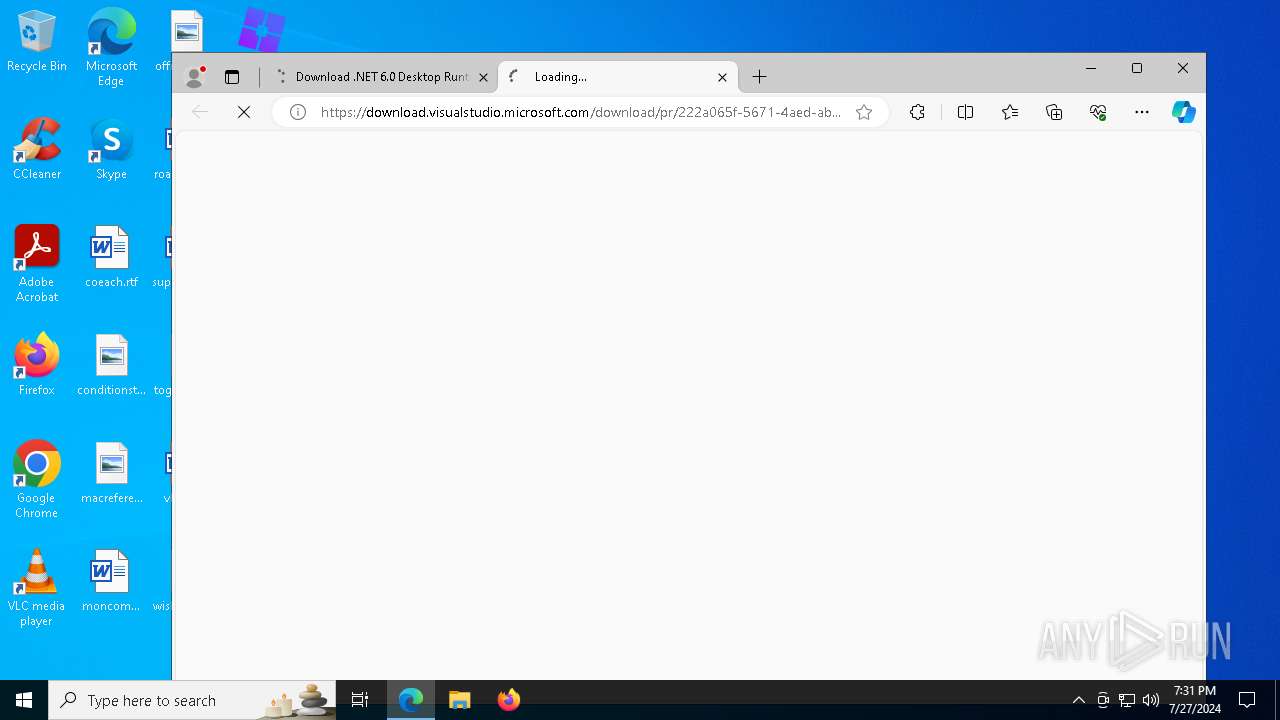Show hidden system tray icons

pyautogui.click(x=1079, y=700)
